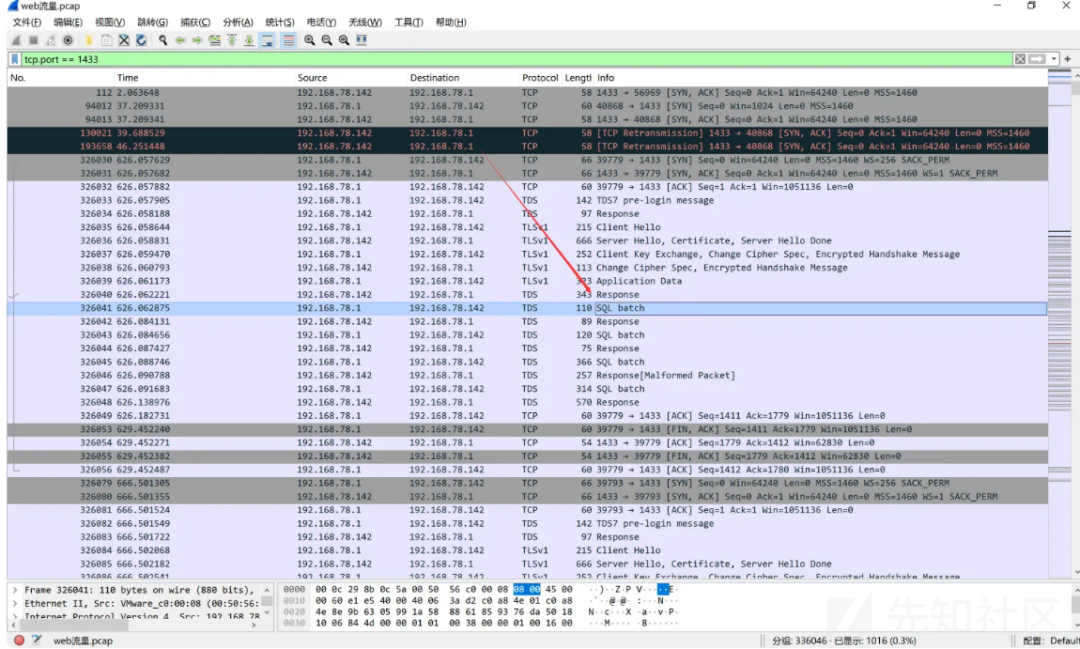Open the 捕获(C) menu
Image resolution: width=1080 pixels, height=649 pixels.
pyautogui.click(x=195, y=22)
